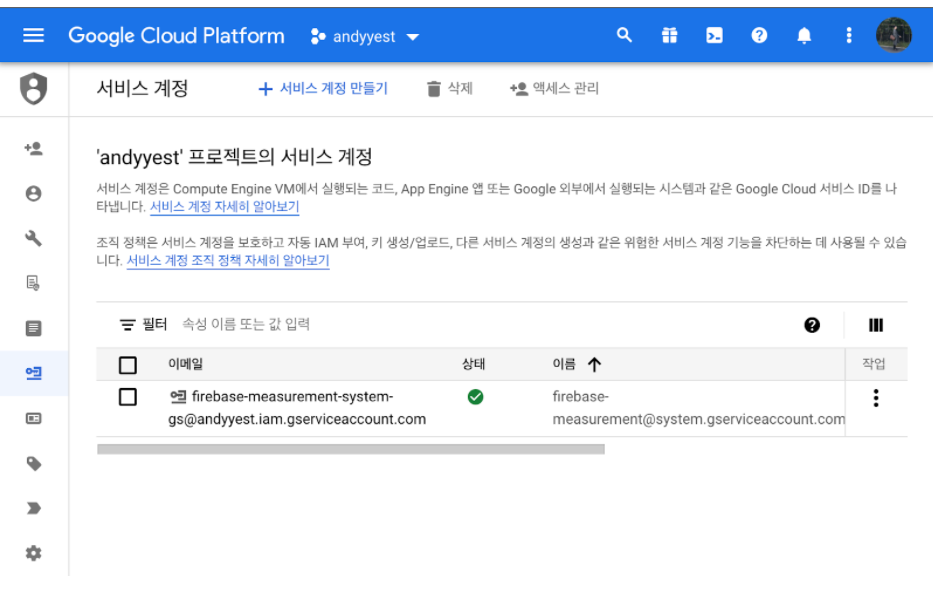Open the firebase-measurement-system-gs email link

[297, 408]
